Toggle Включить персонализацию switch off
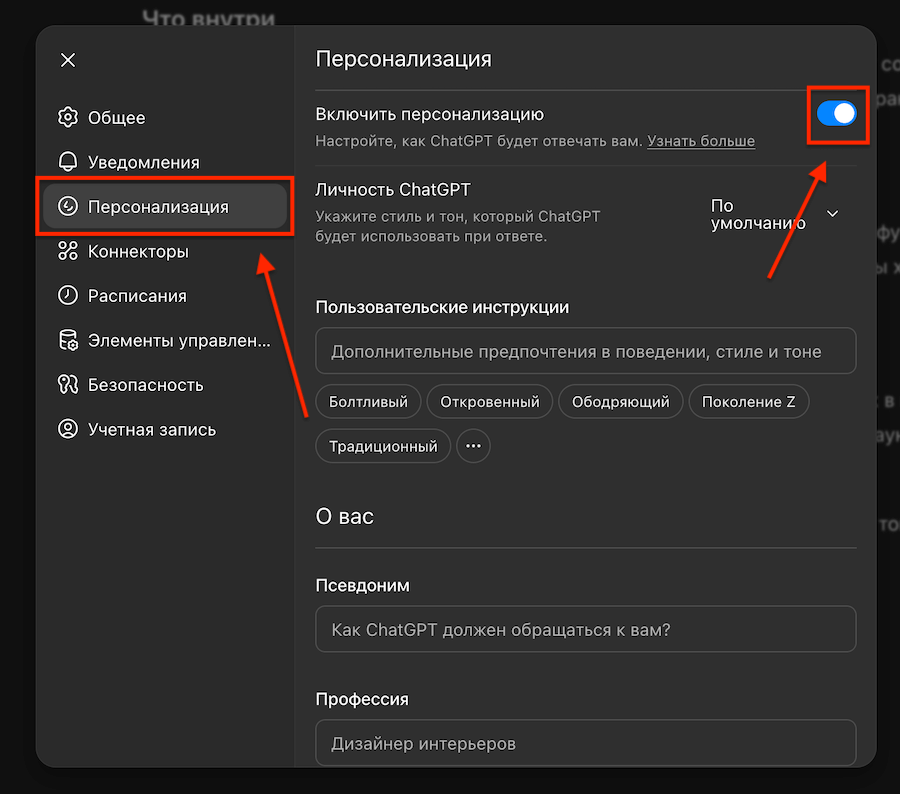 836,114
